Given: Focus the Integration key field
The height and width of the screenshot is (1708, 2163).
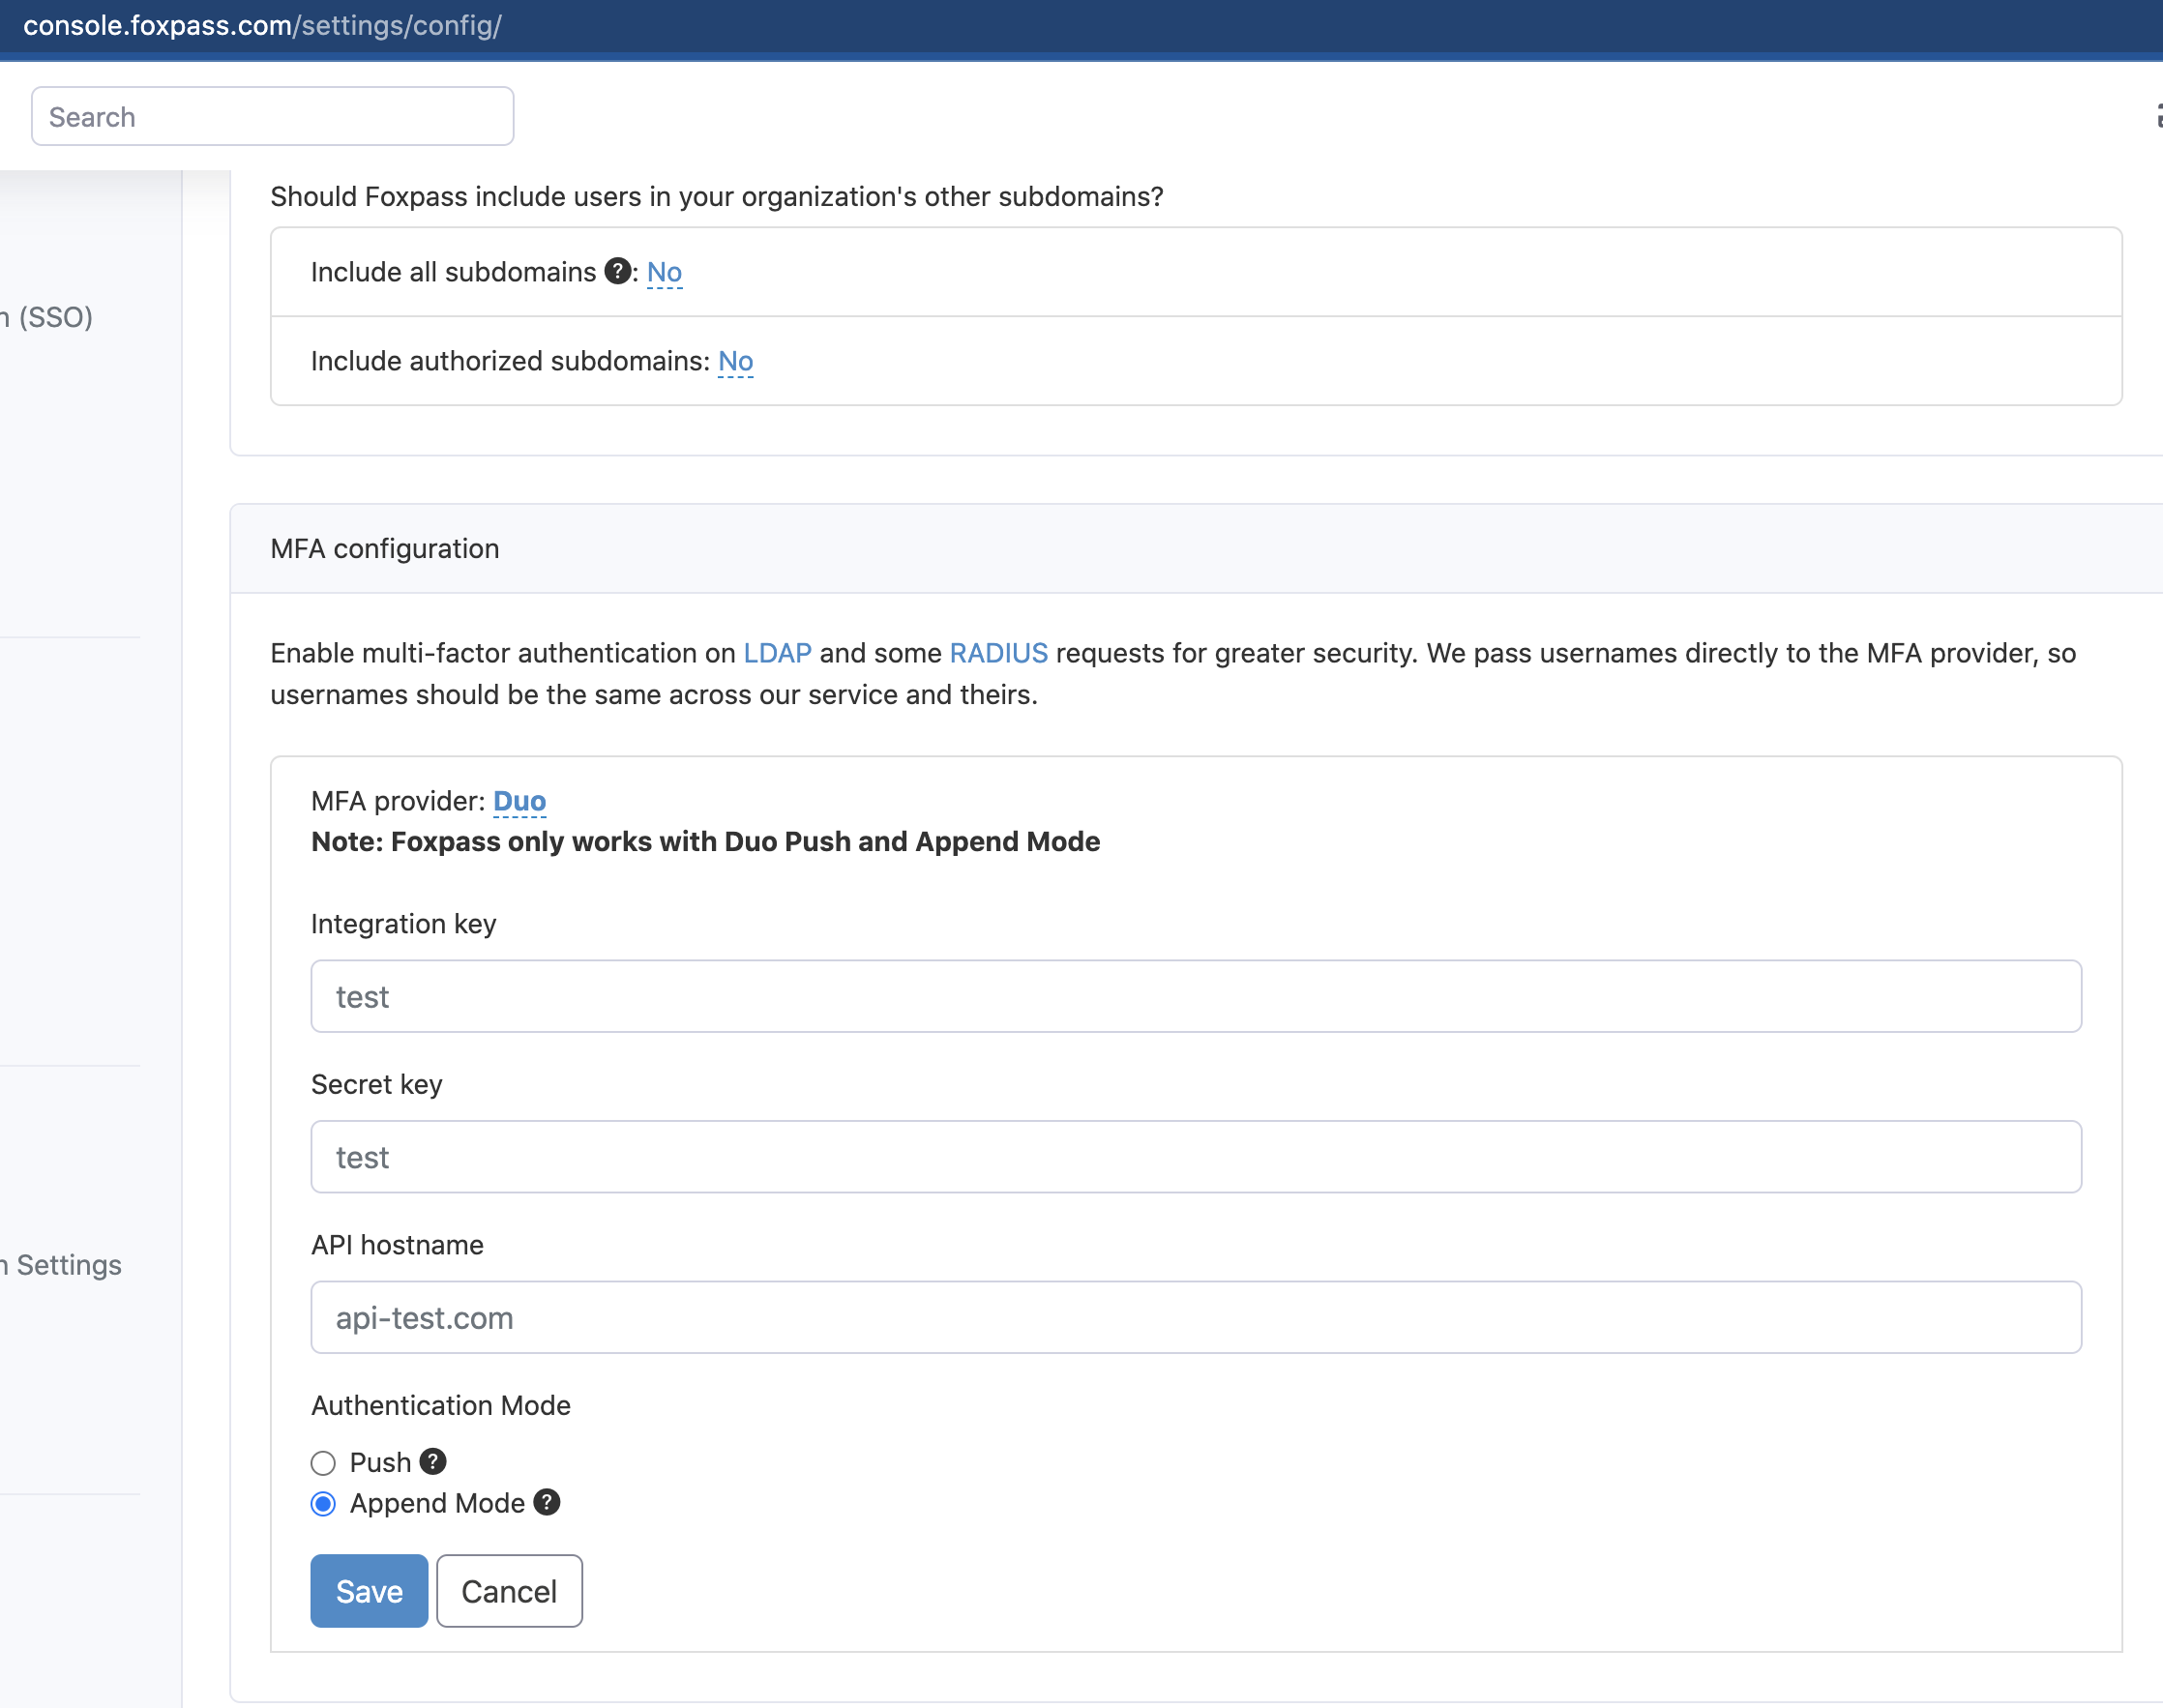Looking at the screenshot, I should (x=1195, y=996).
